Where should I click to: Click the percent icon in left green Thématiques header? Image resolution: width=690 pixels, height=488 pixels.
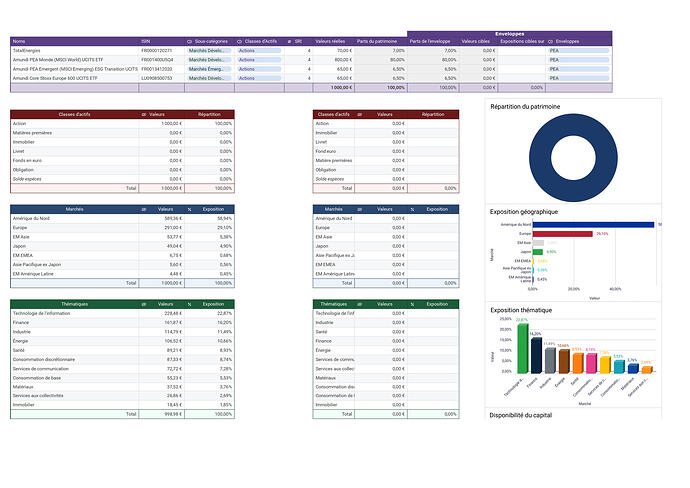(189, 304)
